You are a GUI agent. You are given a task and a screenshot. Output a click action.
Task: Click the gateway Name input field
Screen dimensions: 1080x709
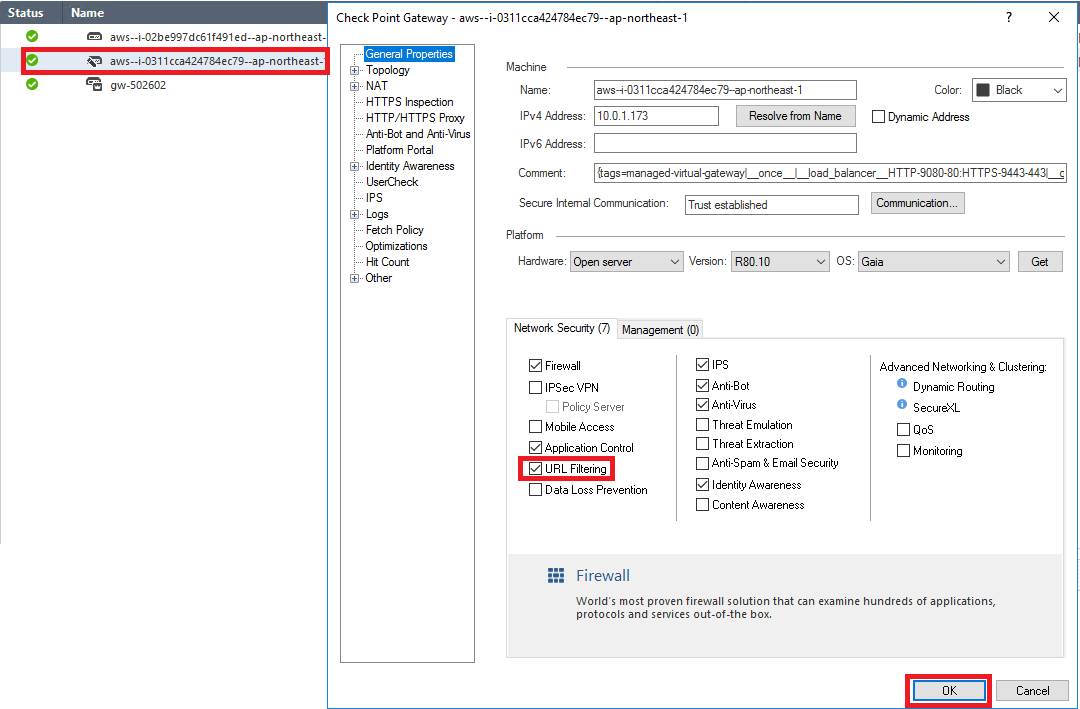(x=725, y=90)
